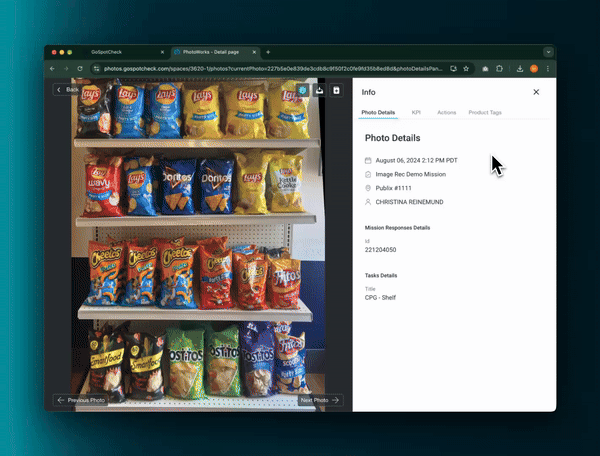Screen dimensions: 600x456
Task: Click the response Id 221204050
Action: tap(380, 250)
